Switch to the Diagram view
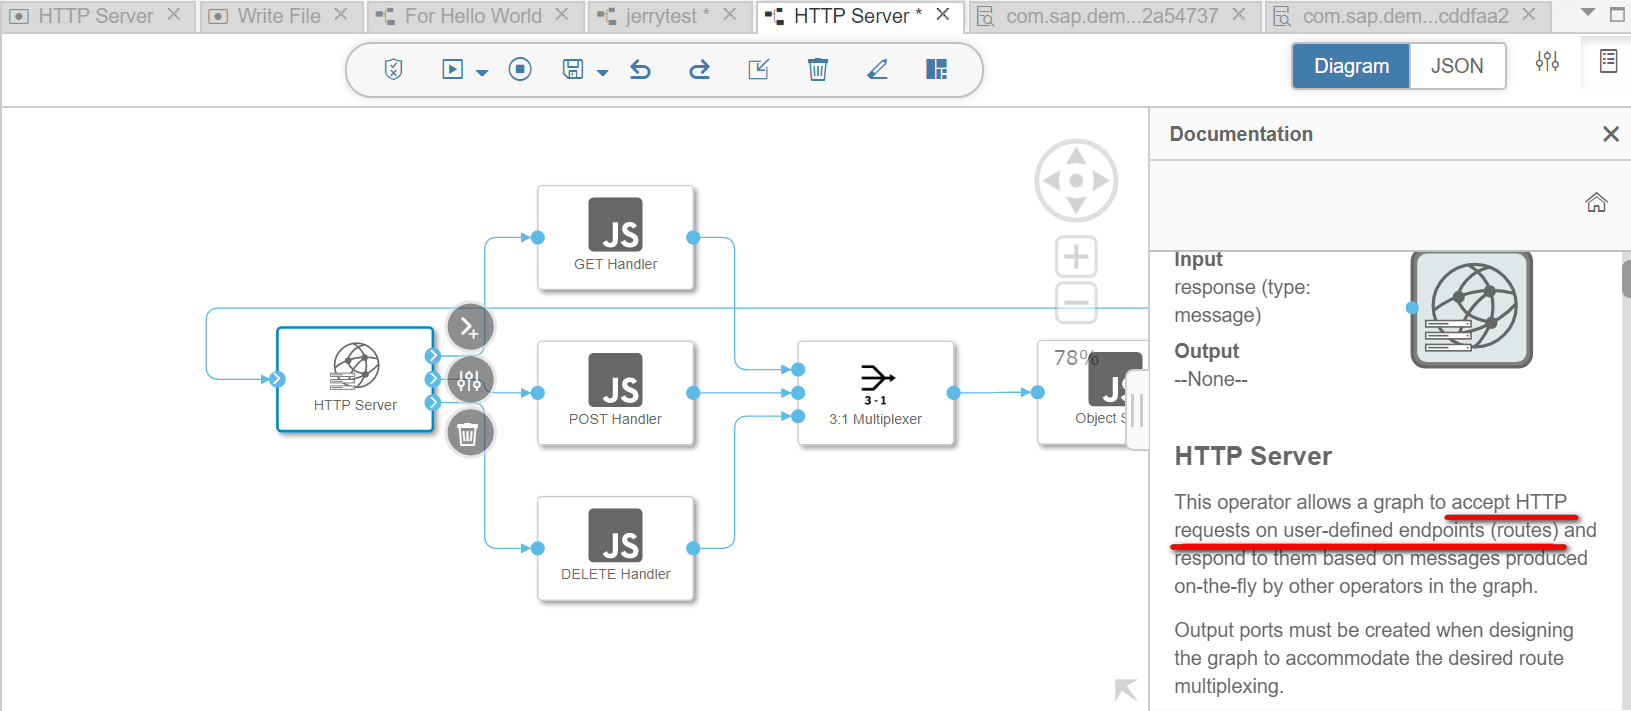 point(1351,66)
